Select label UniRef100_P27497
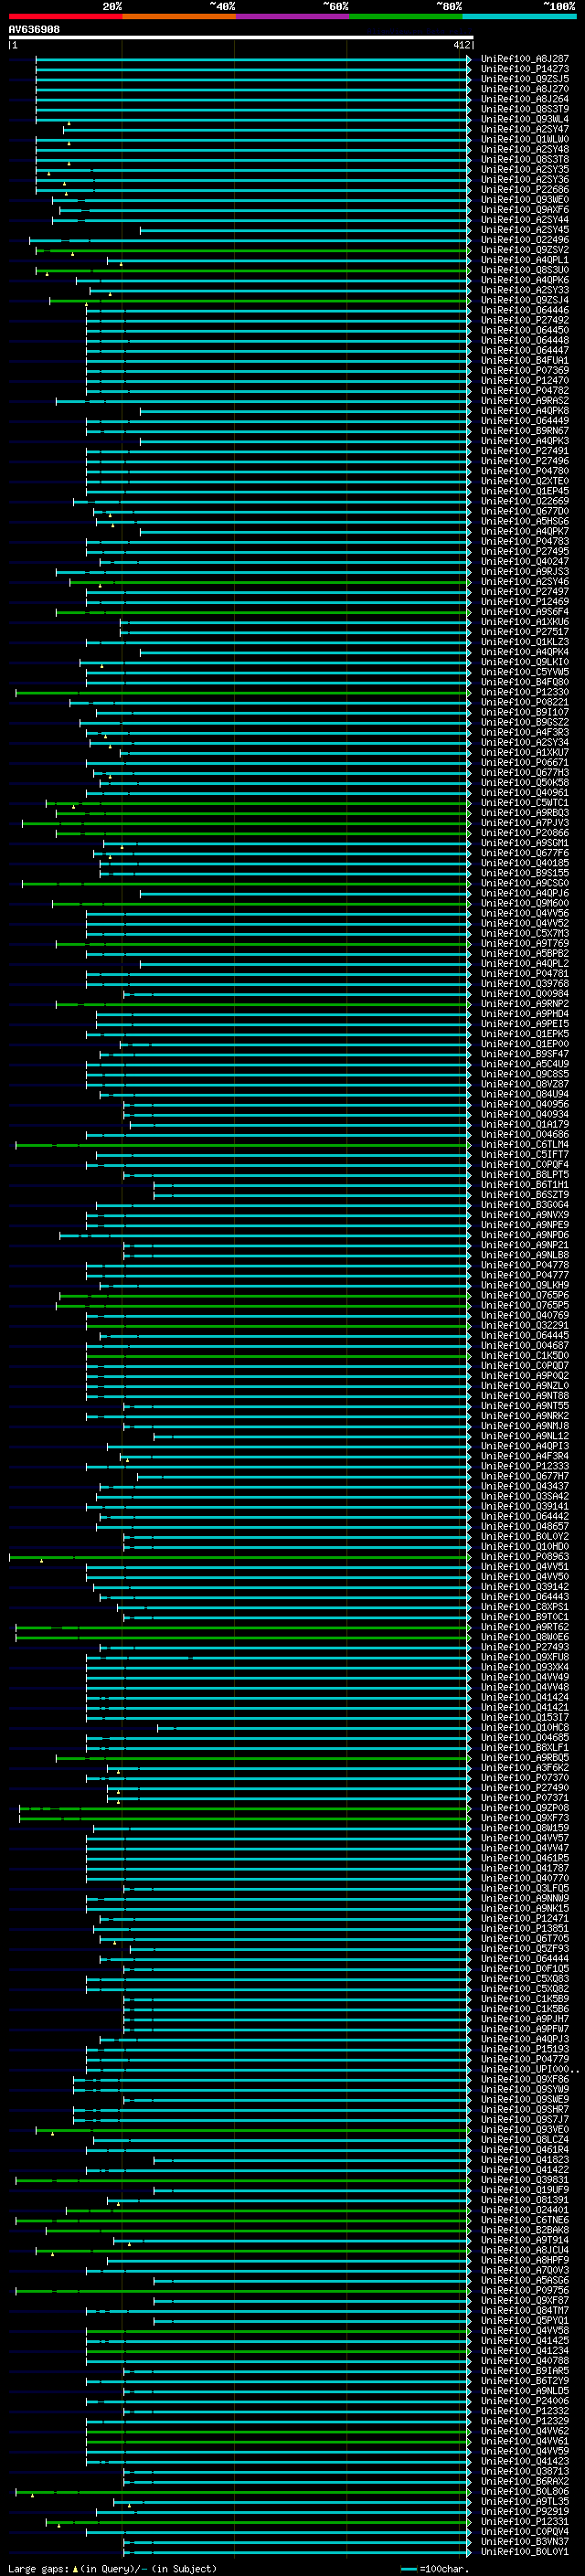This screenshot has width=585, height=2576. pos(525,592)
